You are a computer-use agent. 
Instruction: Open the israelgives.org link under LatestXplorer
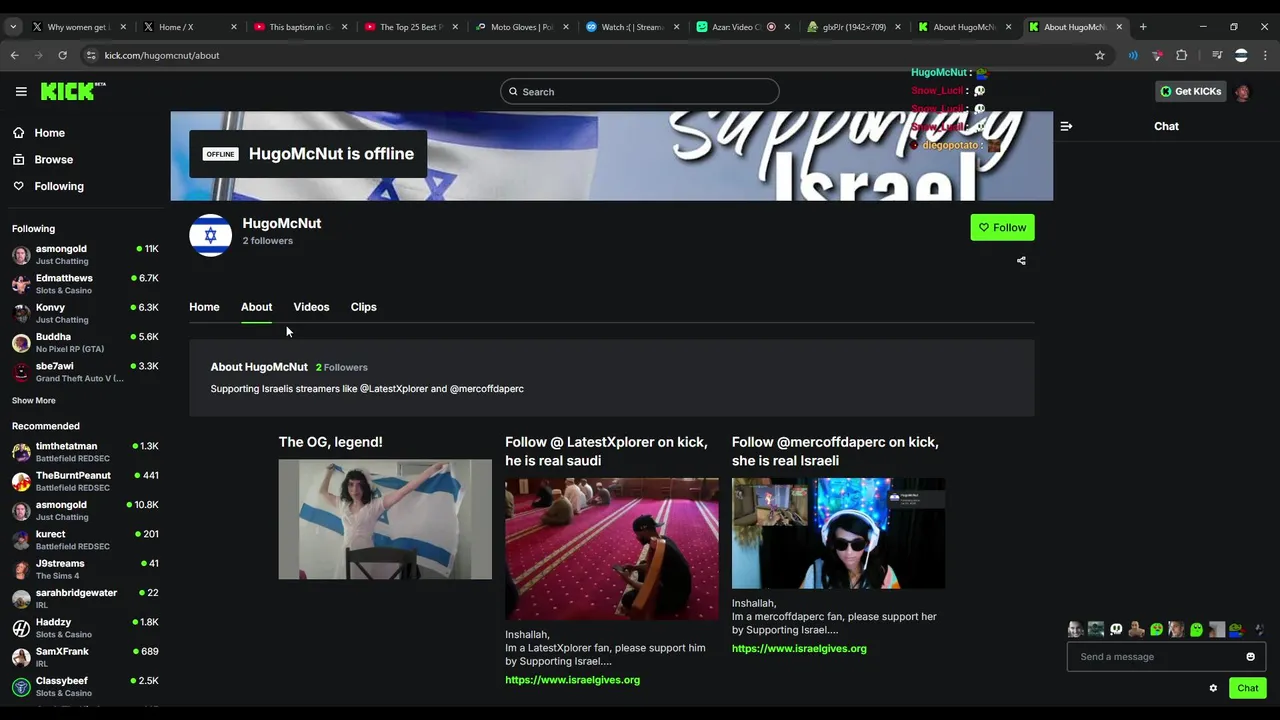click(x=572, y=680)
